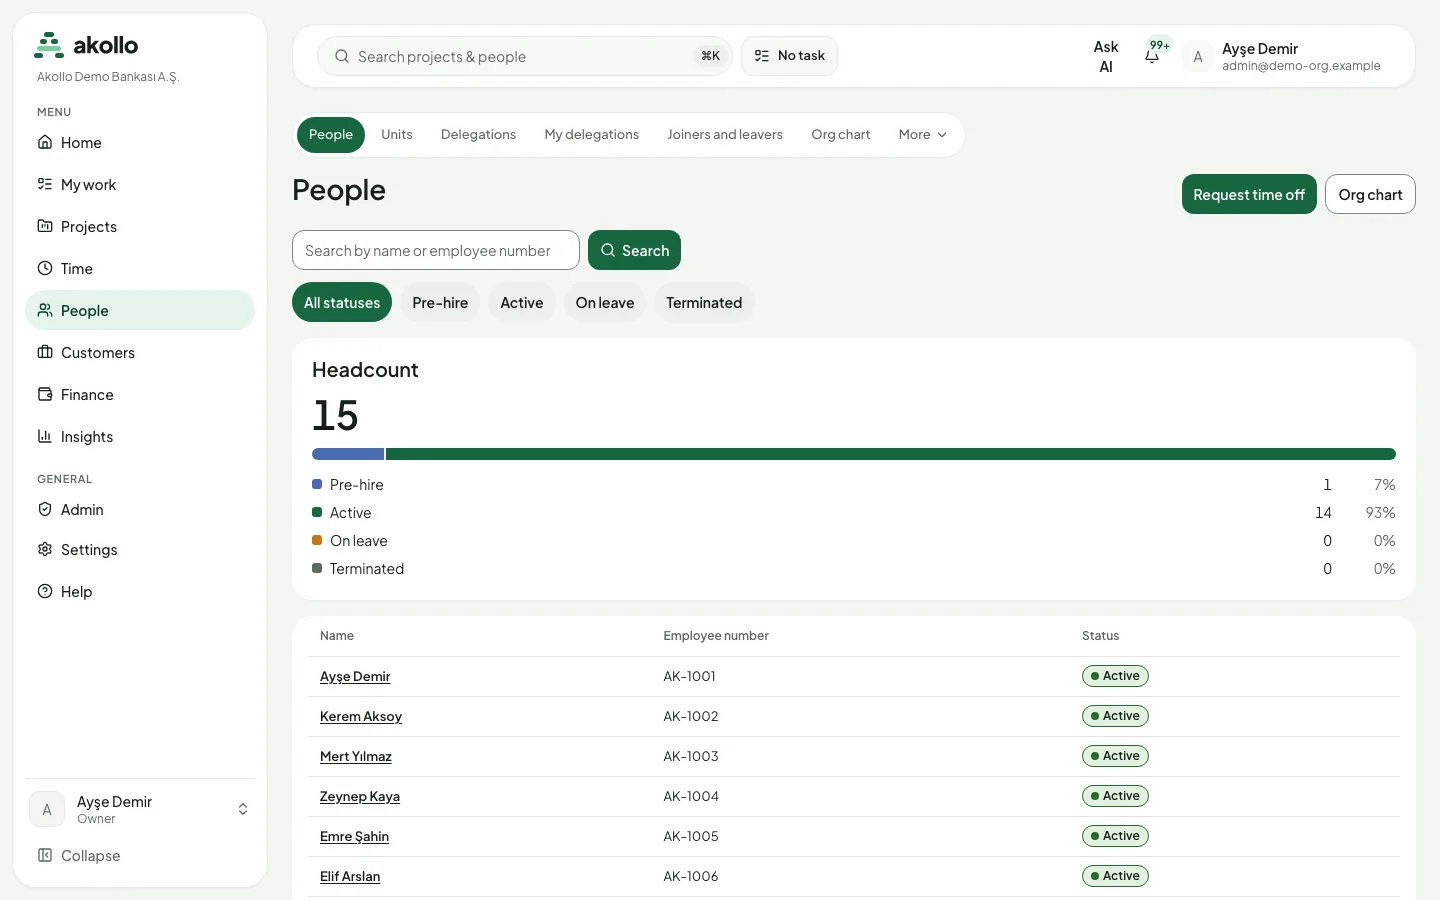Click the Finance wallet icon
Viewport: 1440px width, 900px height.
click(45, 394)
